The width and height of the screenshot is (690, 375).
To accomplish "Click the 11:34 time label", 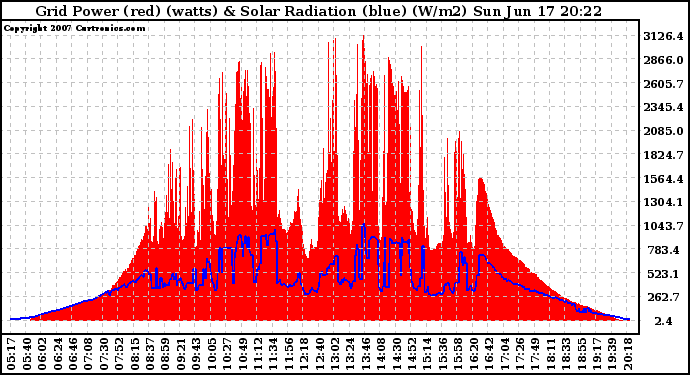I will (x=272, y=354).
